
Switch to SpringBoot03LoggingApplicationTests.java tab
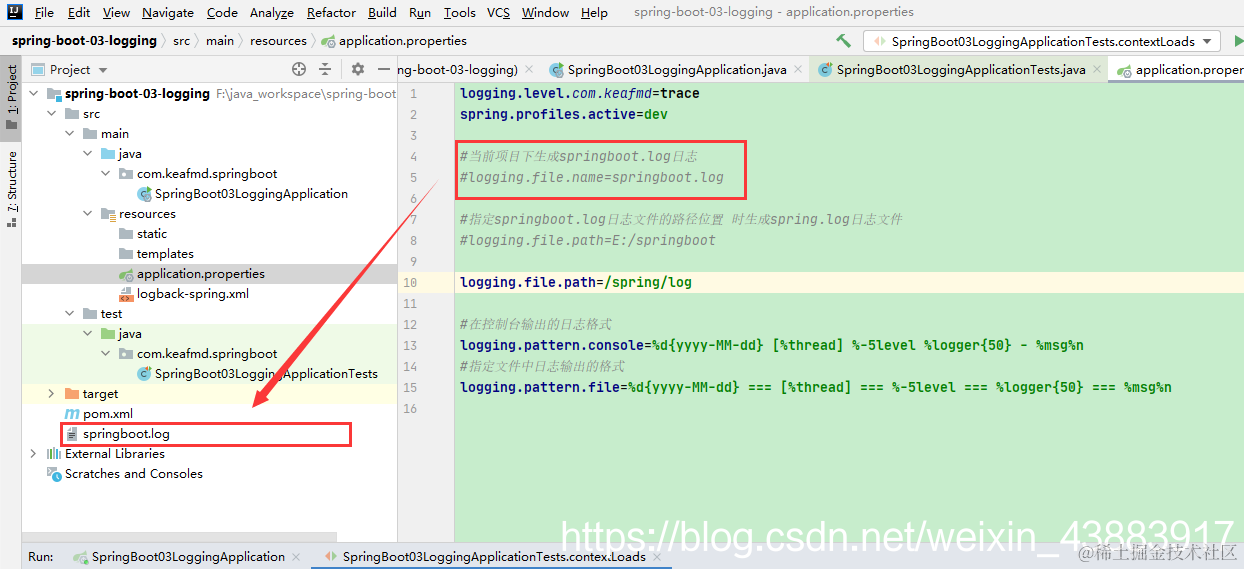961,70
